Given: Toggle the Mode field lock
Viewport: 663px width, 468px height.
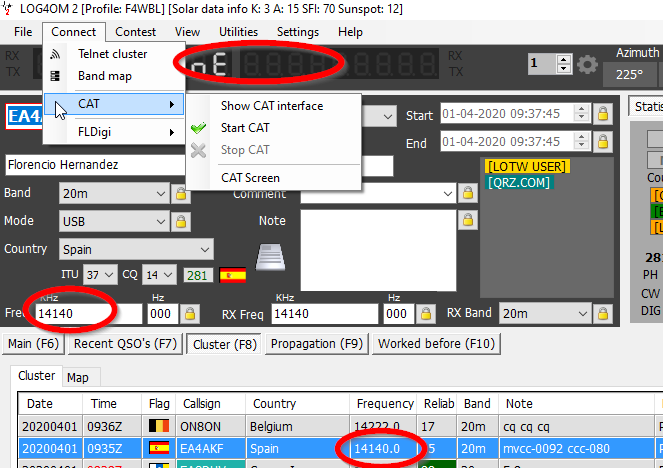Looking at the screenshot, I should tap(181, 222).
